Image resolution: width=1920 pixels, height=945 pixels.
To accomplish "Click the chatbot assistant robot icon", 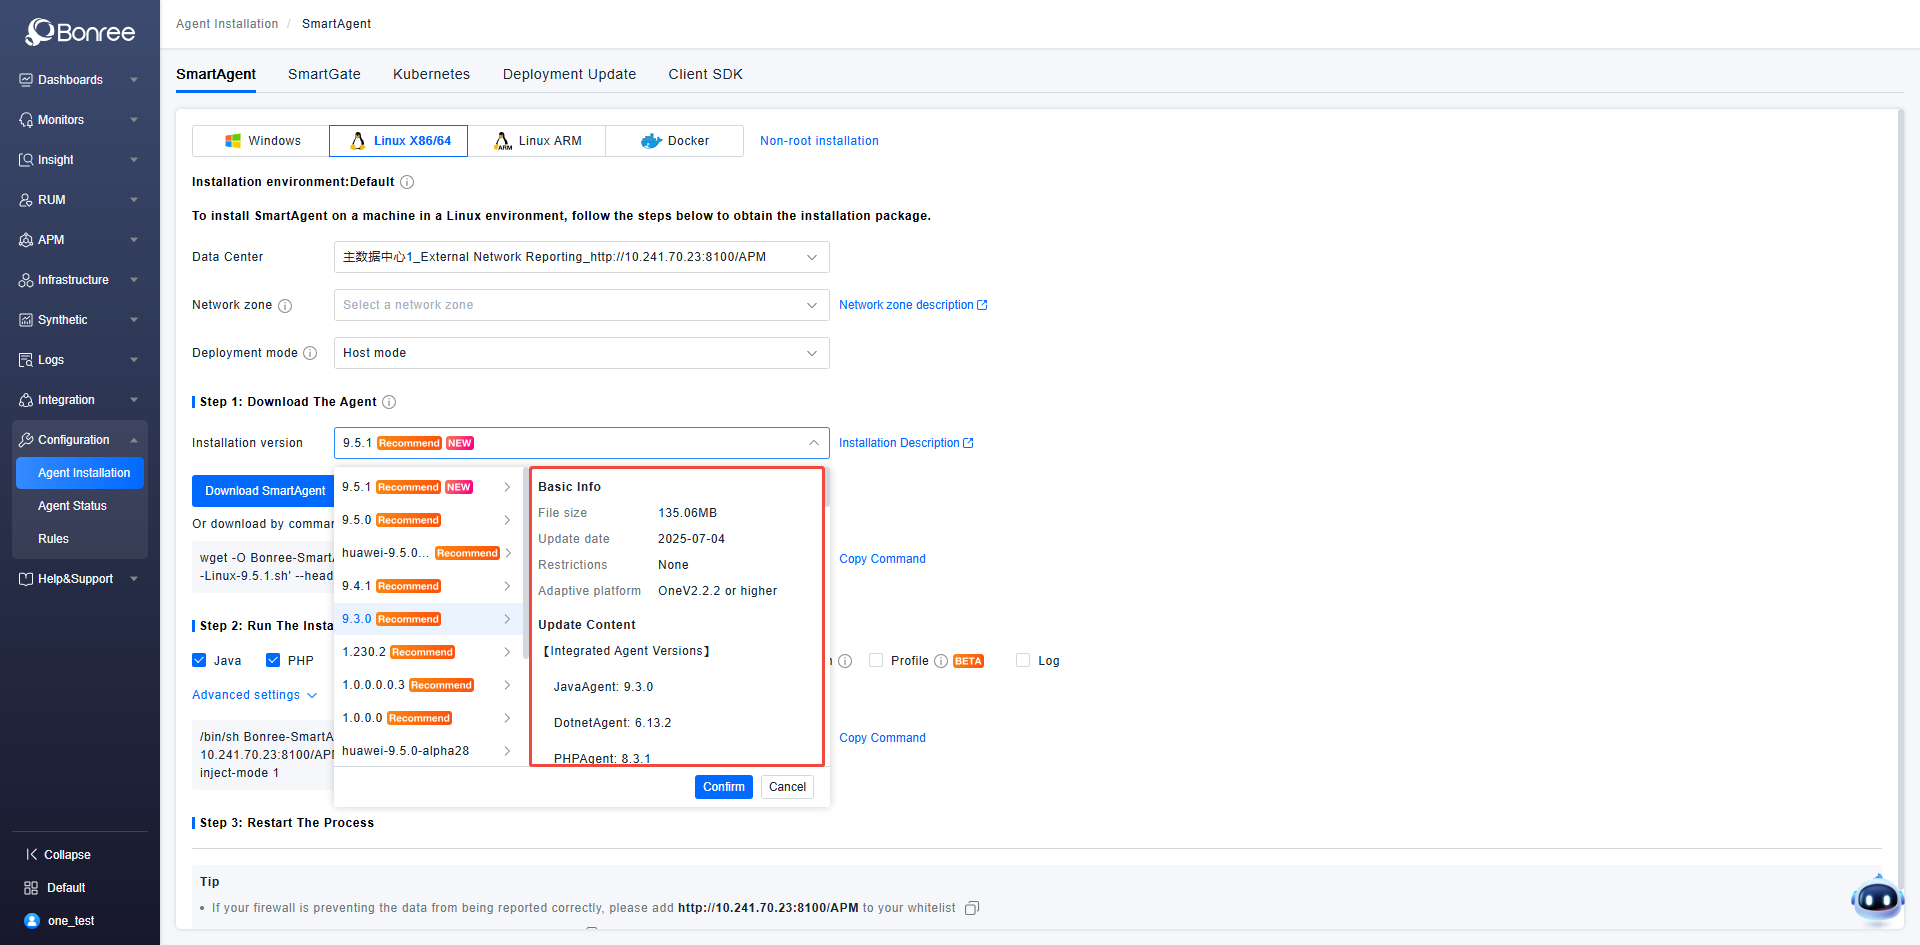I will coord(1876,899).
